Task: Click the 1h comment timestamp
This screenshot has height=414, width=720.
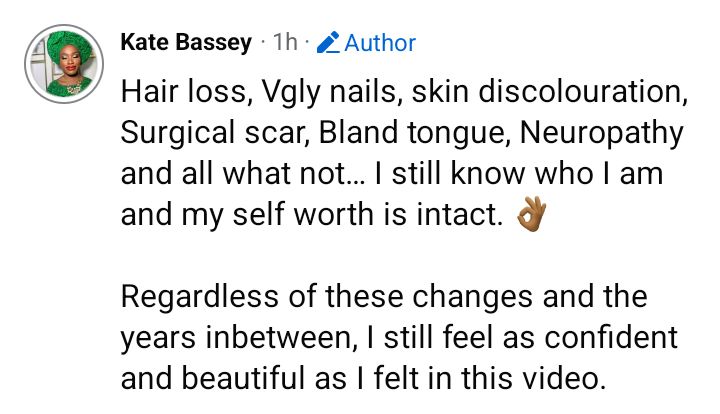Action: pyautogui.click(x=286, y=42)
